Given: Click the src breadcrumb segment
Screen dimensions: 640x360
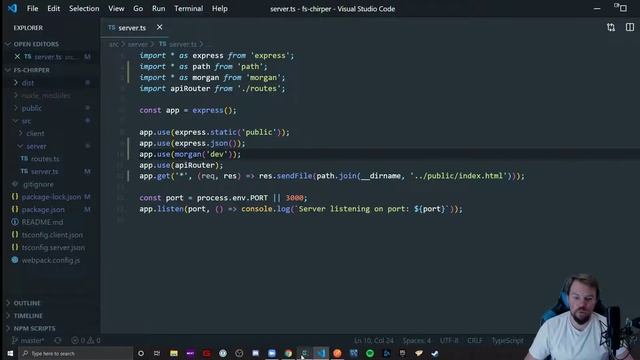Looking at the screenshot, I should tap(114, 44).
